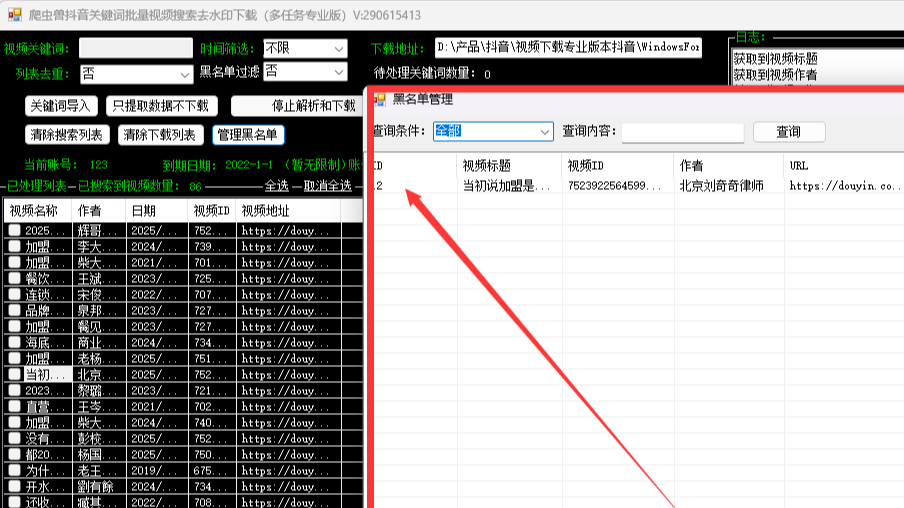Open the time filter dropdown showing 不限
Image resolution: width=904 pixels, height=508 pixels.
(305, 48)
